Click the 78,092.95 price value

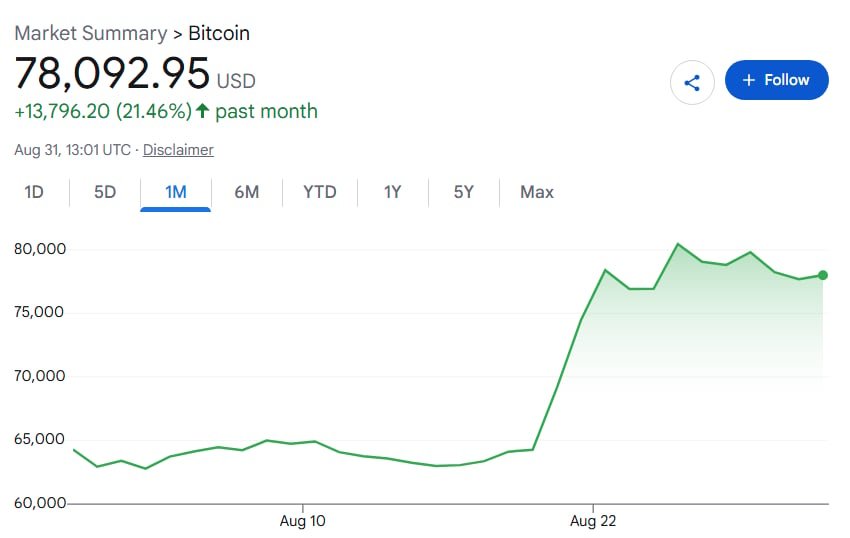[x=112, y=73]
